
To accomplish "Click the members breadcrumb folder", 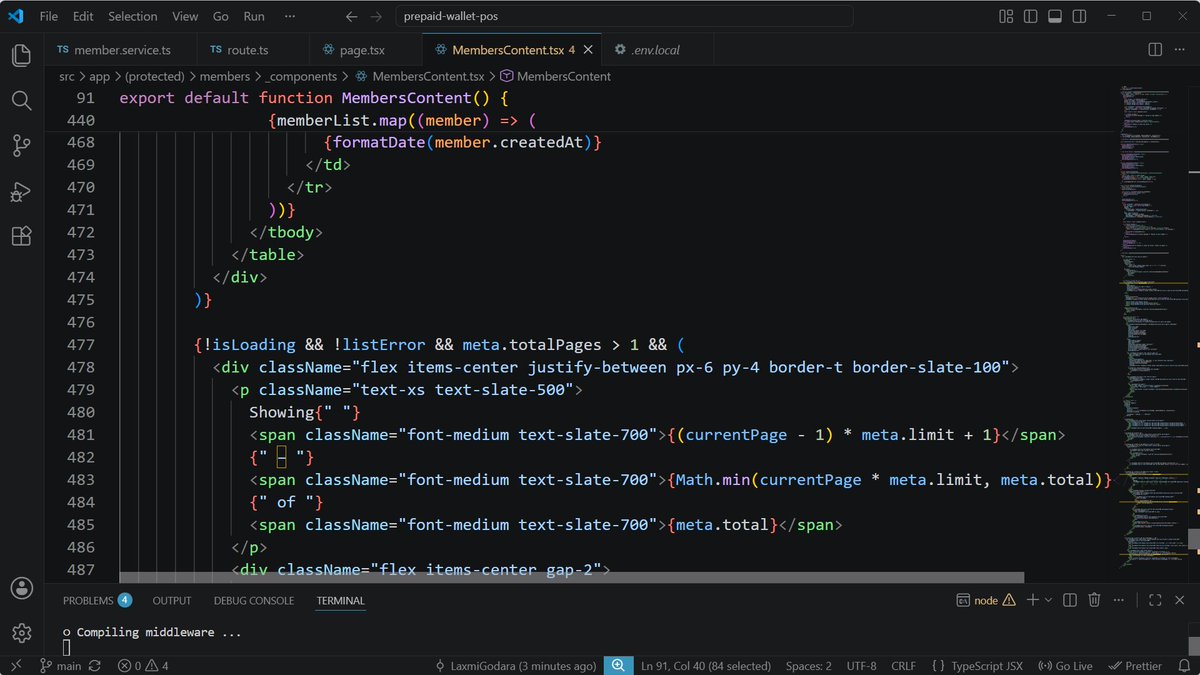I will tap(224, 76).
